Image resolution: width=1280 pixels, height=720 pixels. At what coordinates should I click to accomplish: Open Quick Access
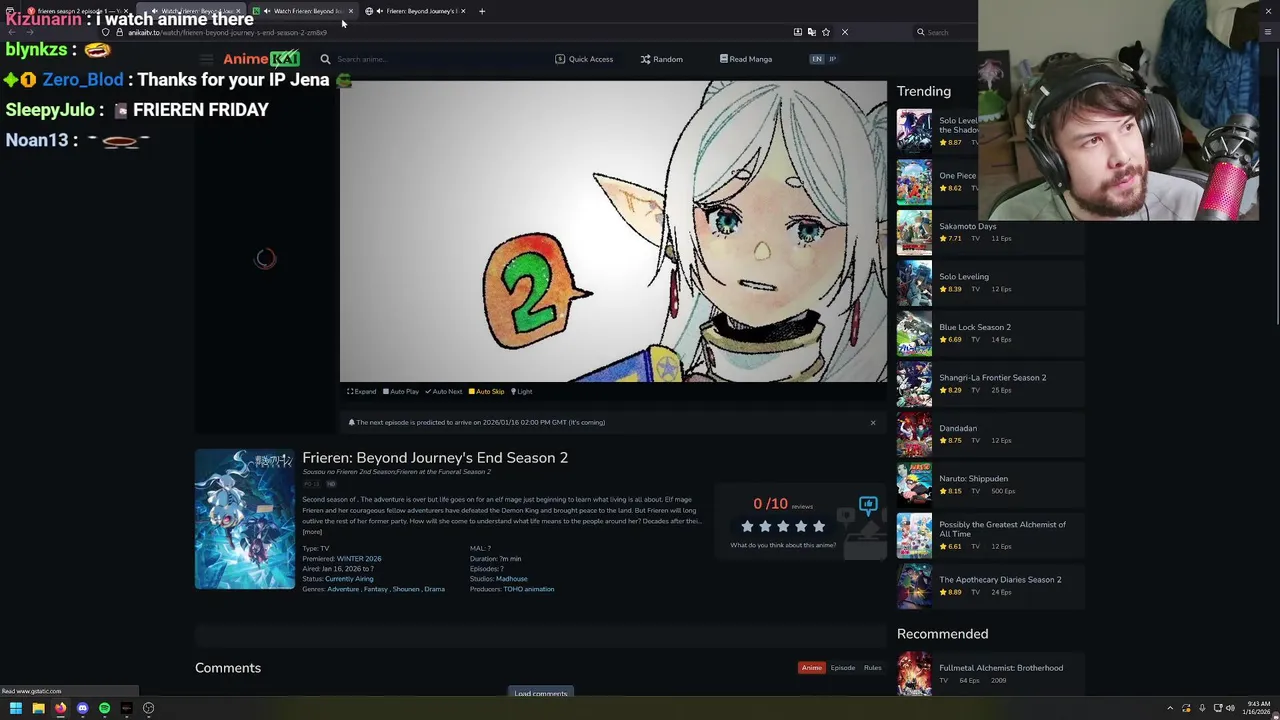click(585, 59)
